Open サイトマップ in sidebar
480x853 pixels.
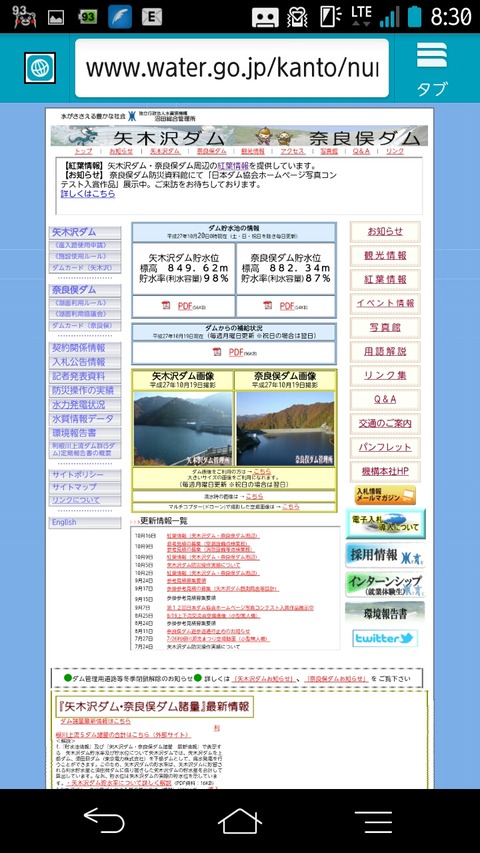click(x=85, y=487)
